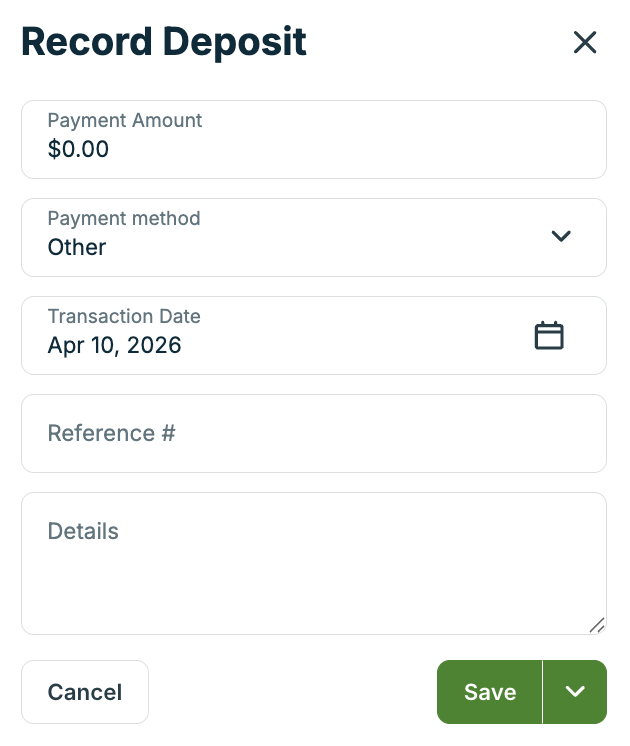The image size is (630, 746).
Task: Click the 'Transaction Date' label
Action: click(124, 316)
